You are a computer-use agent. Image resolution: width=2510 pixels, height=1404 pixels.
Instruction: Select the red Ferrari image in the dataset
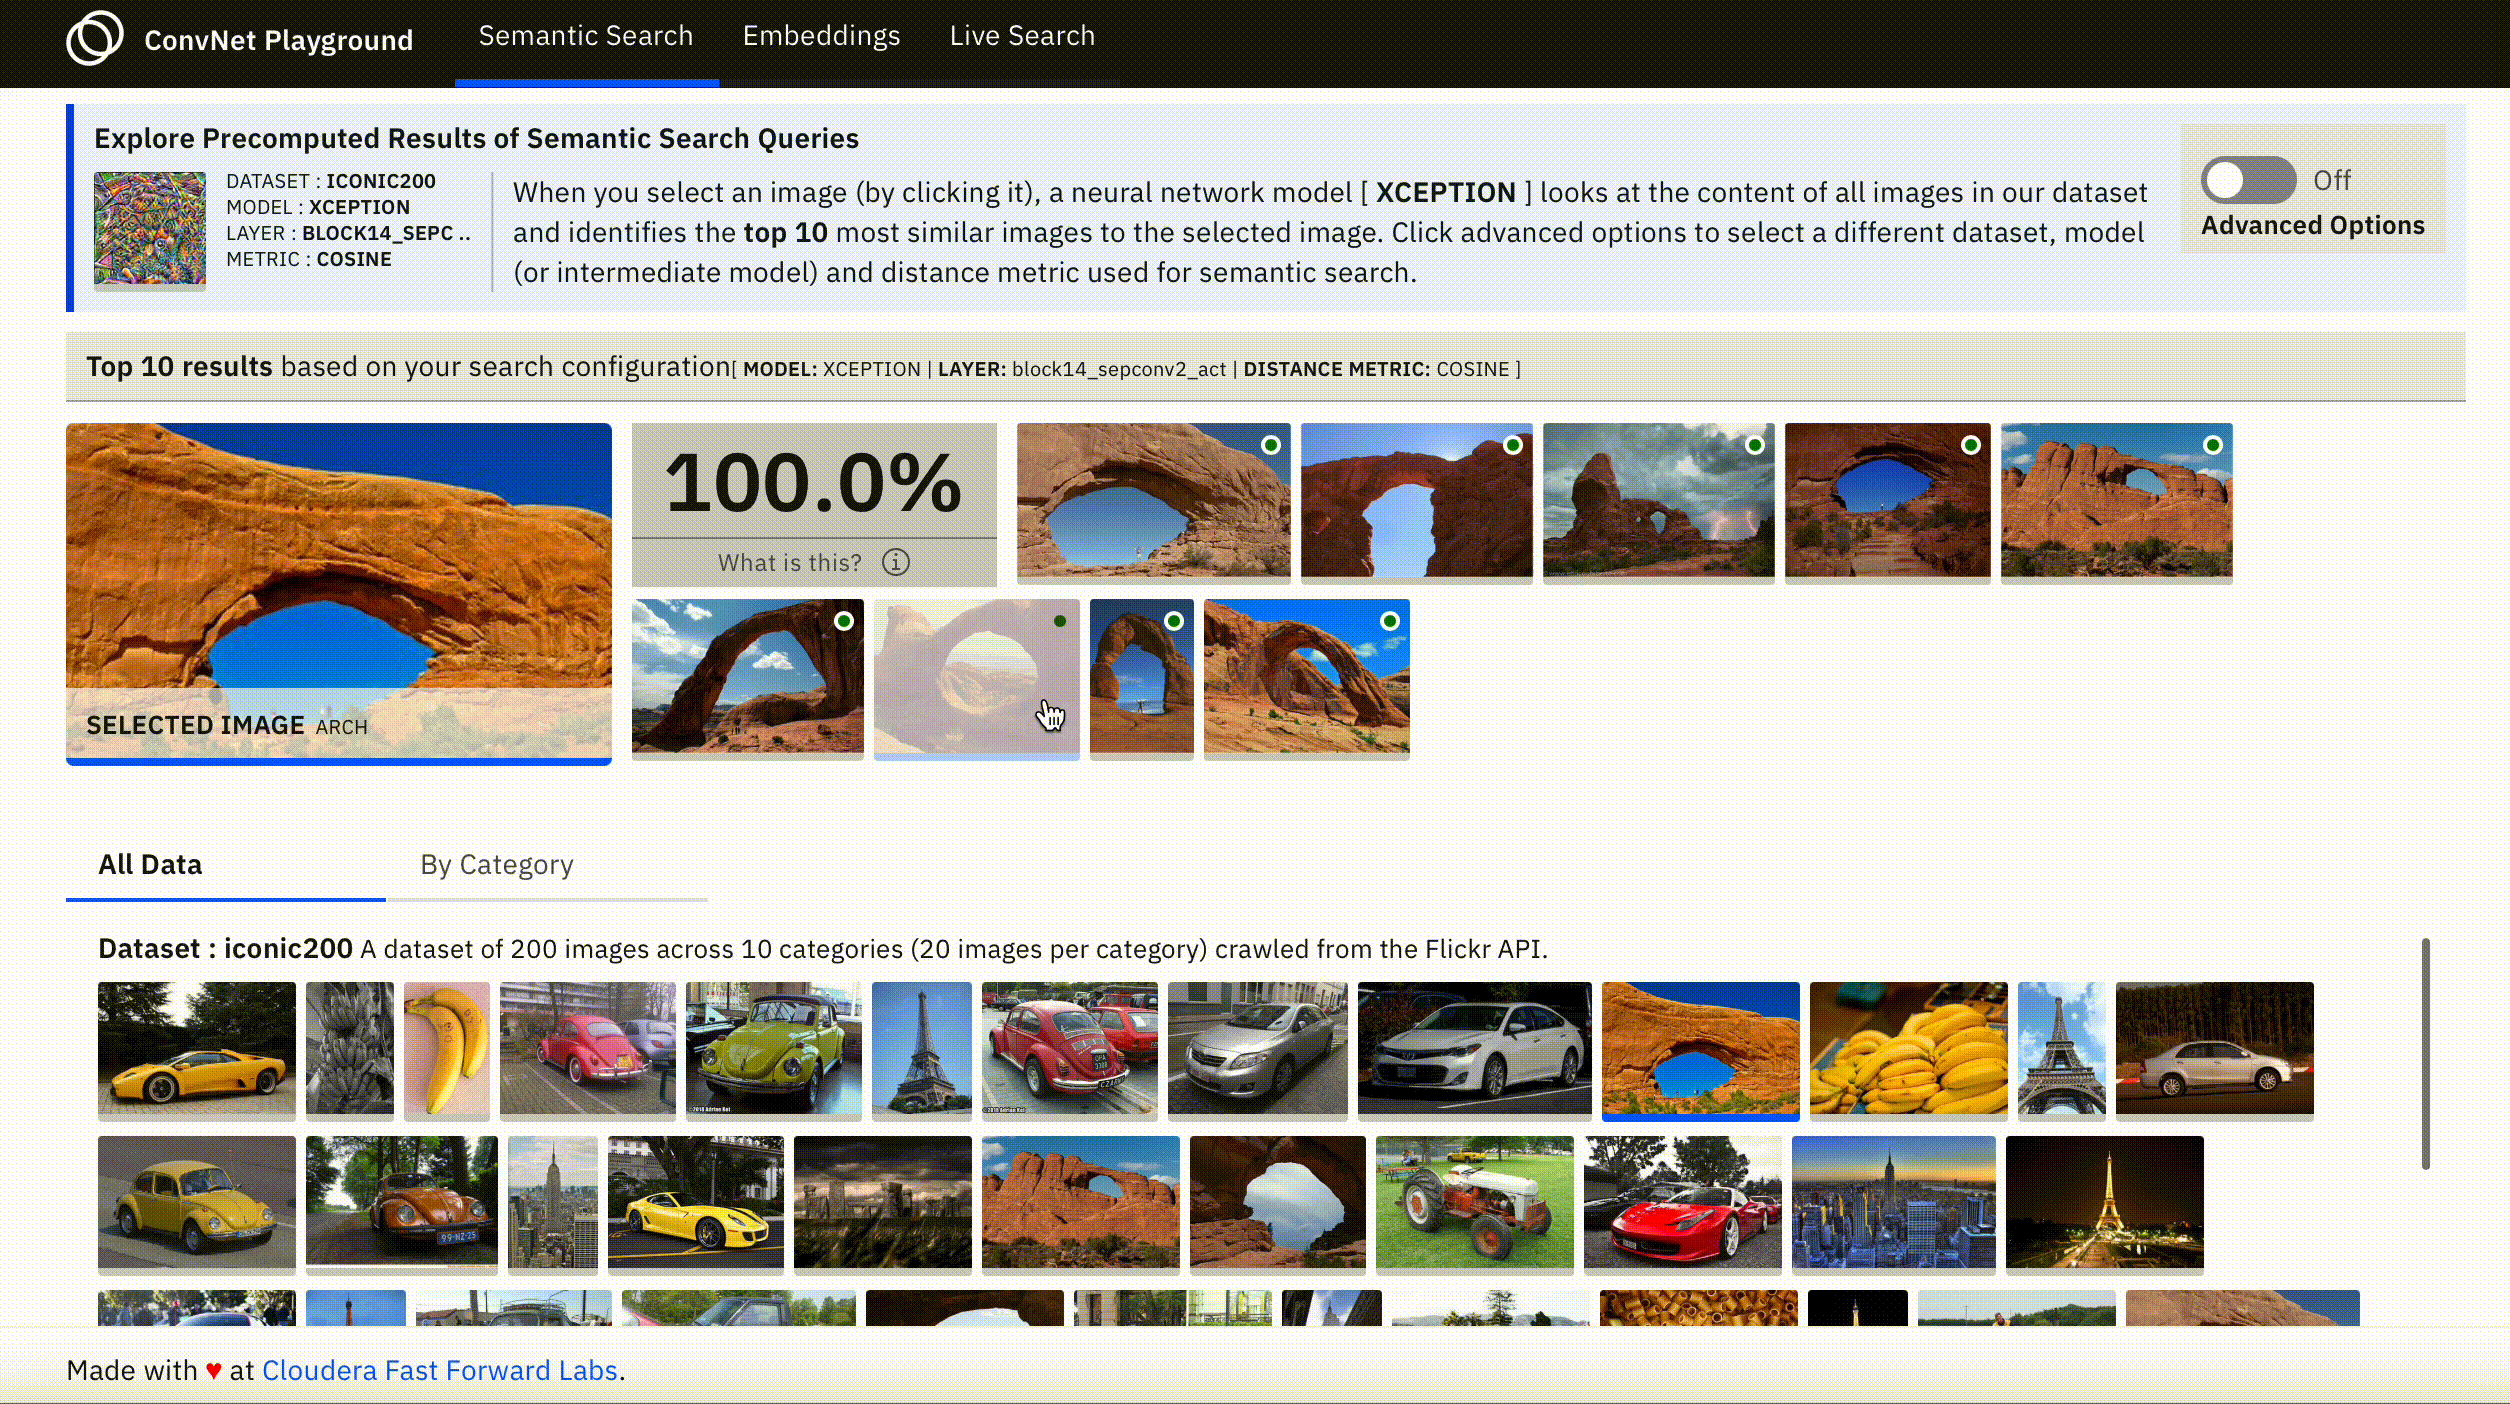coord(1681,1202)
